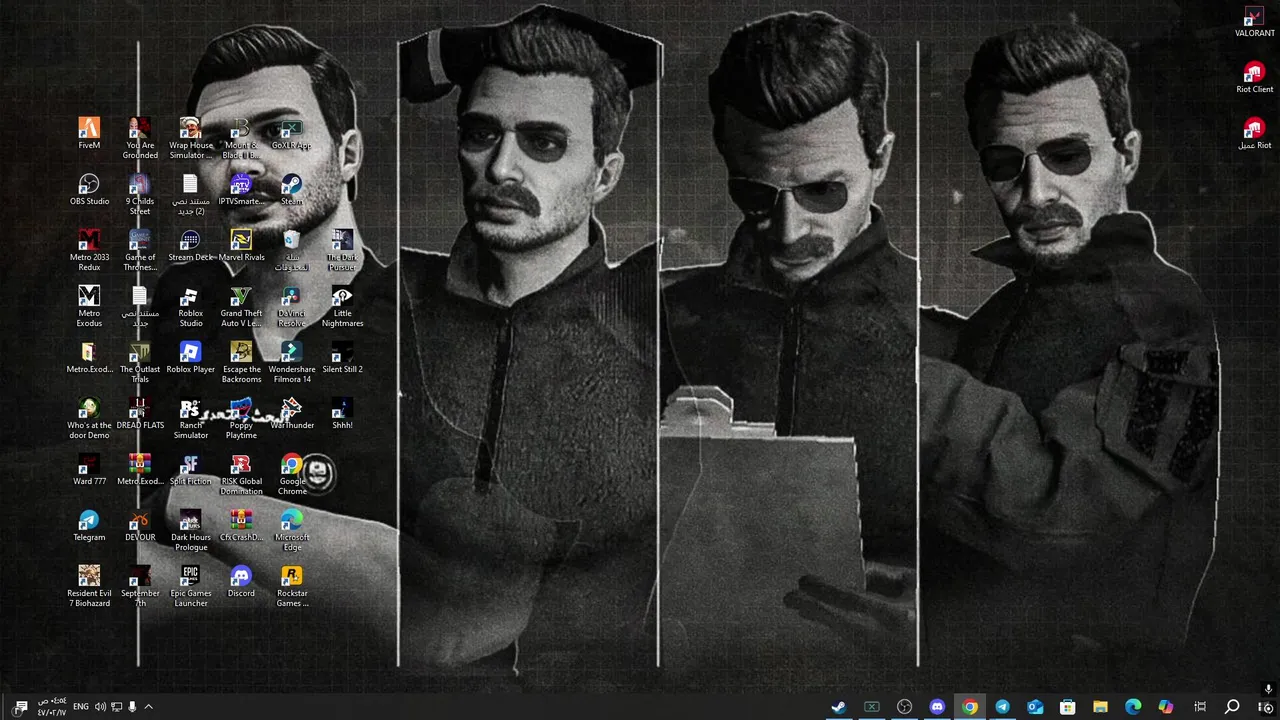Image resolution: width=1280 pixels, height=720 pixels.
Task: Launch You Are Grounded from desktop
Action: point(140,138)
